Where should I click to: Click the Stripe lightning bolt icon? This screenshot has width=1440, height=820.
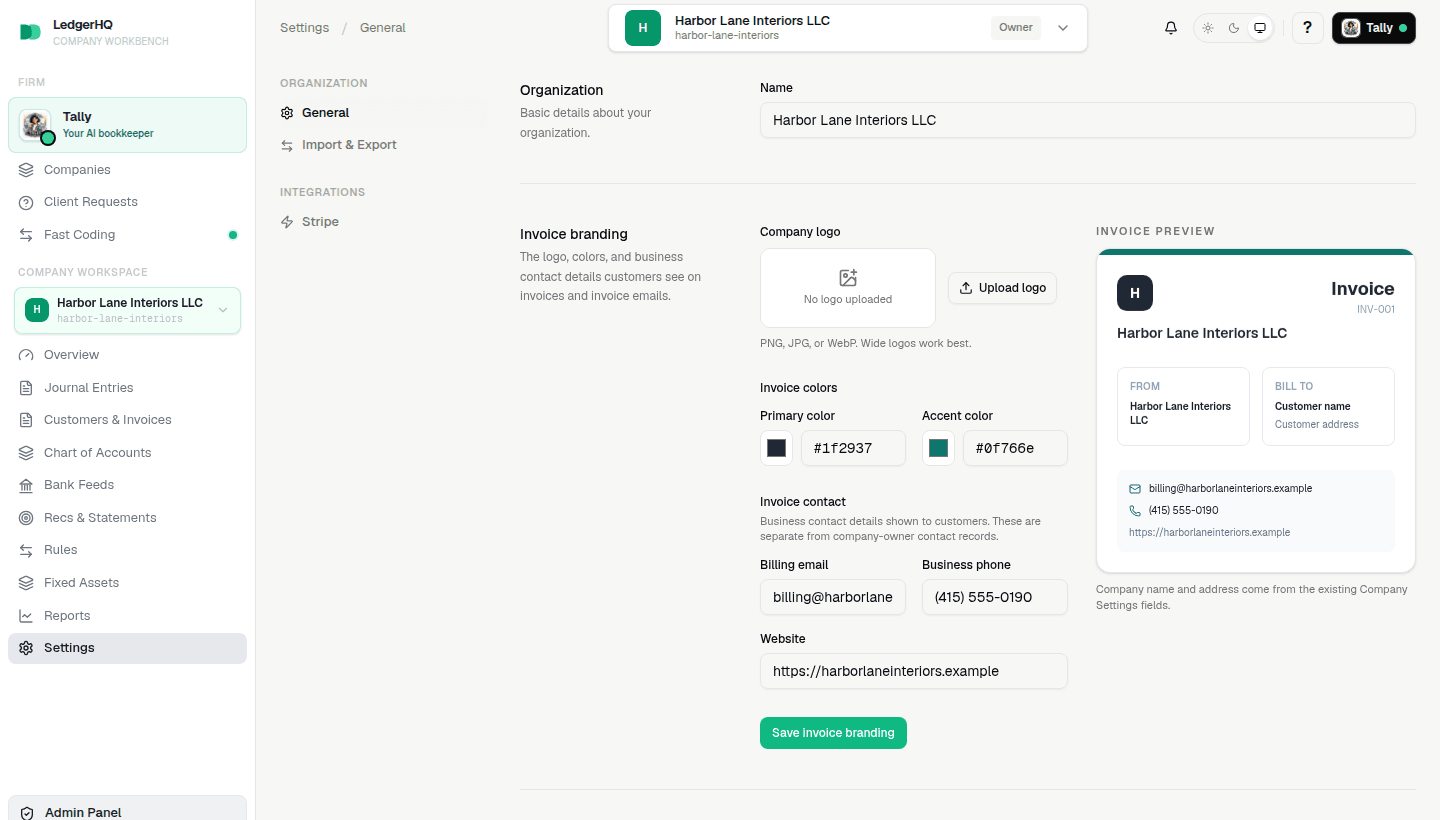click(288, 222)
